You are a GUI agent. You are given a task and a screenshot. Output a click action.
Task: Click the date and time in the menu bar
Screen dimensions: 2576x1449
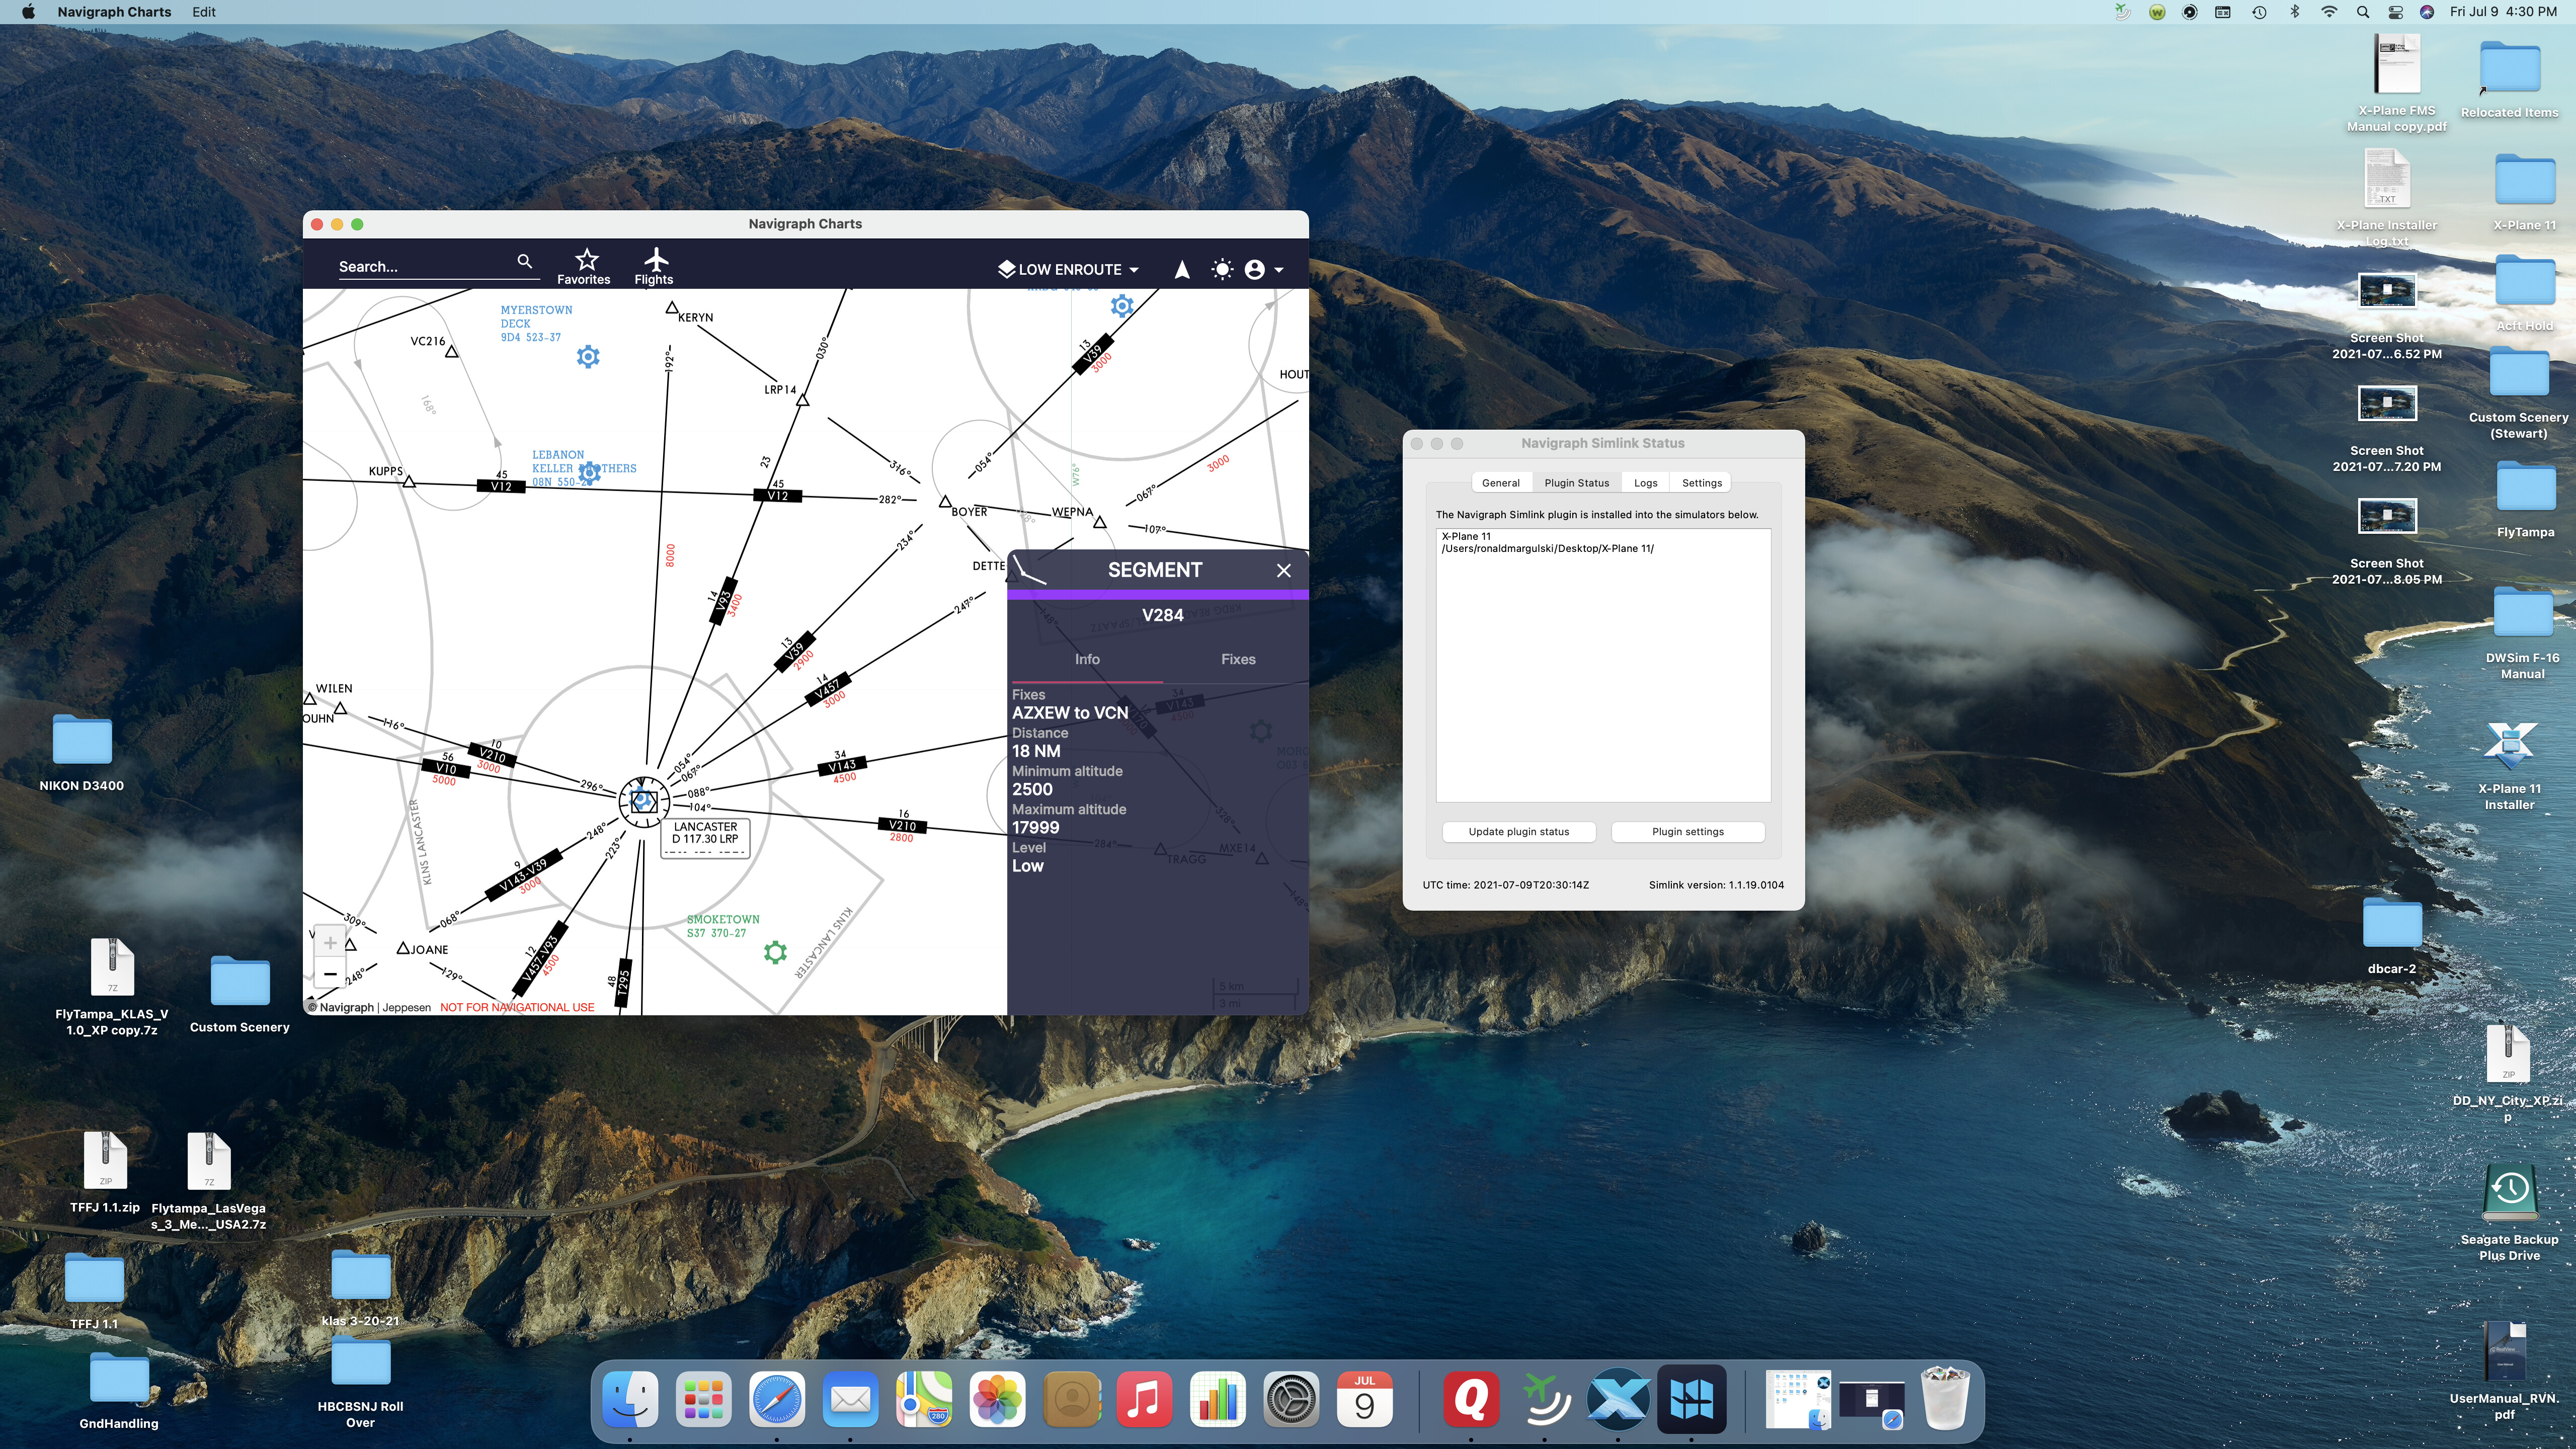coord(2503,12)
